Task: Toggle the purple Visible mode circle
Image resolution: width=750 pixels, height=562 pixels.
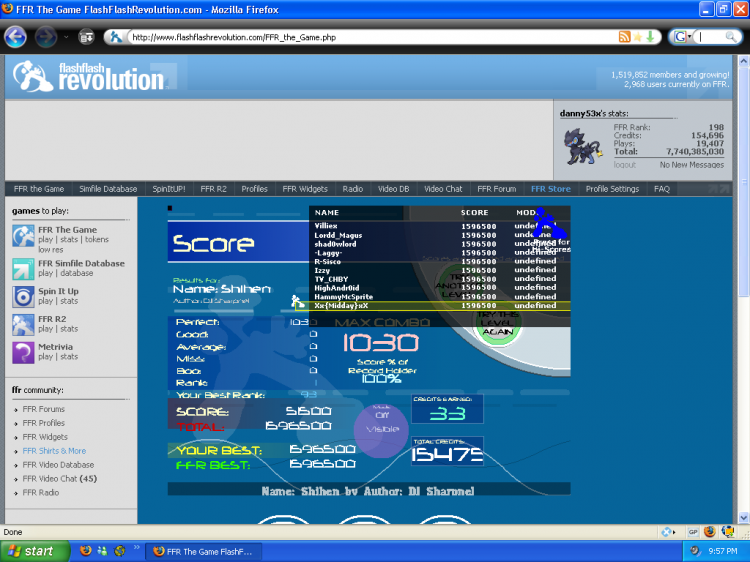Action: [382, 429]
